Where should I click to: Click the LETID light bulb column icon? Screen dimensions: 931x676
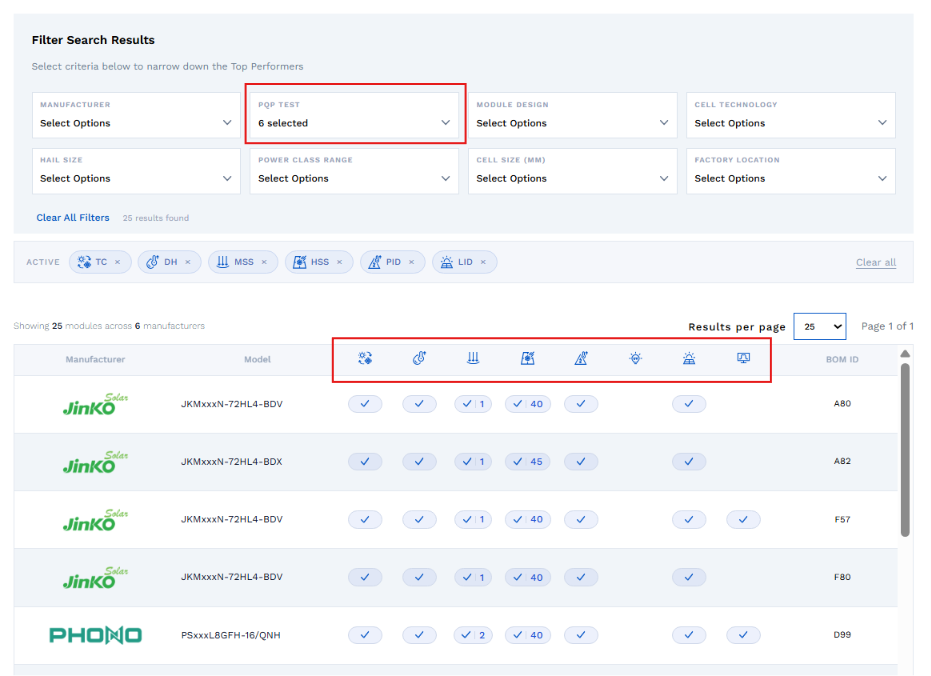click(x=635, y=358)
